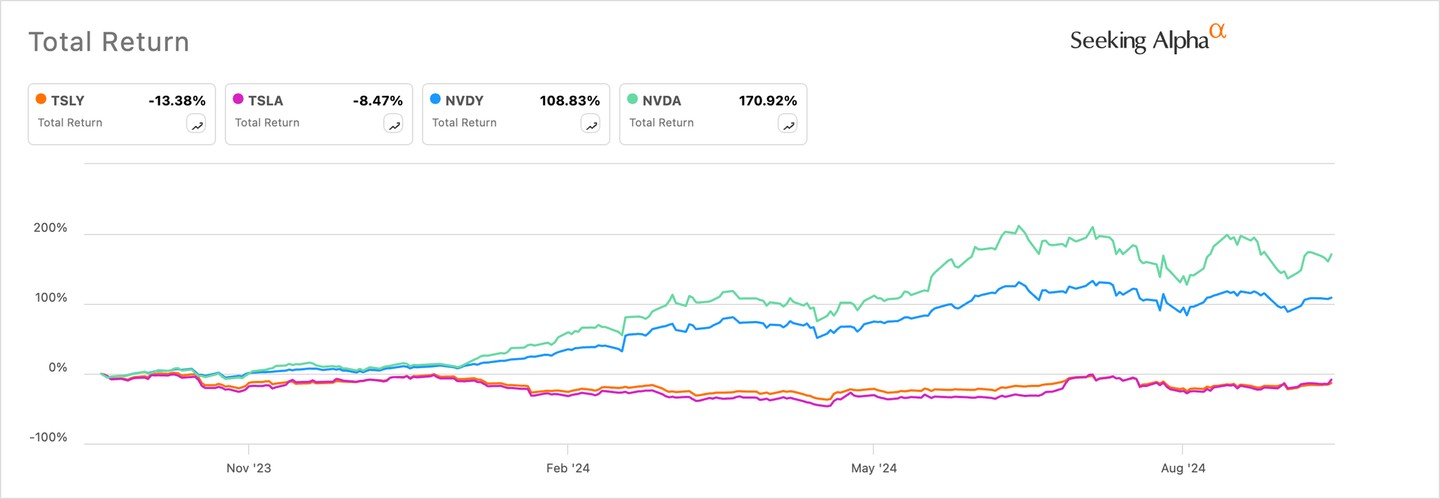The height and width of the screenshot is (499, 1440).
Task: Click the May '24 axis label
Action: pyautogui.click(x=874, y=467)
